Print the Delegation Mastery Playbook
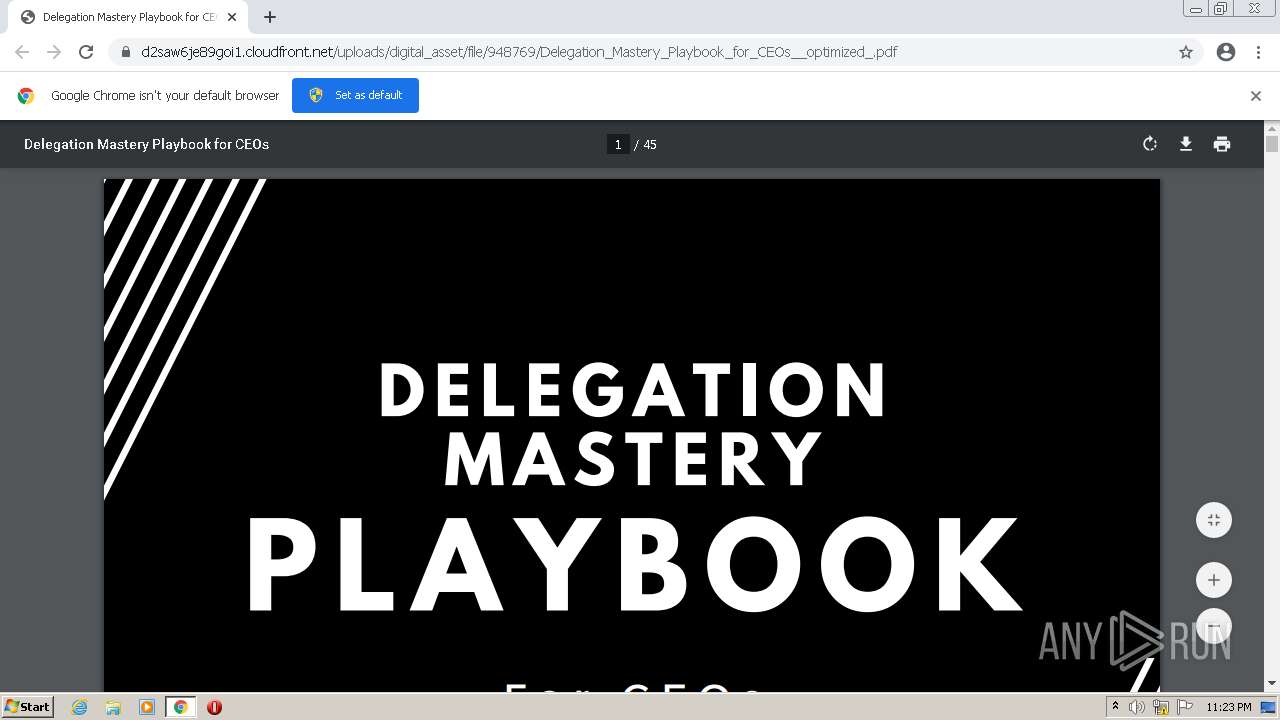The height and width of the screenshot is (720, 1280). pyautogui.click(x=1222, y=144)
